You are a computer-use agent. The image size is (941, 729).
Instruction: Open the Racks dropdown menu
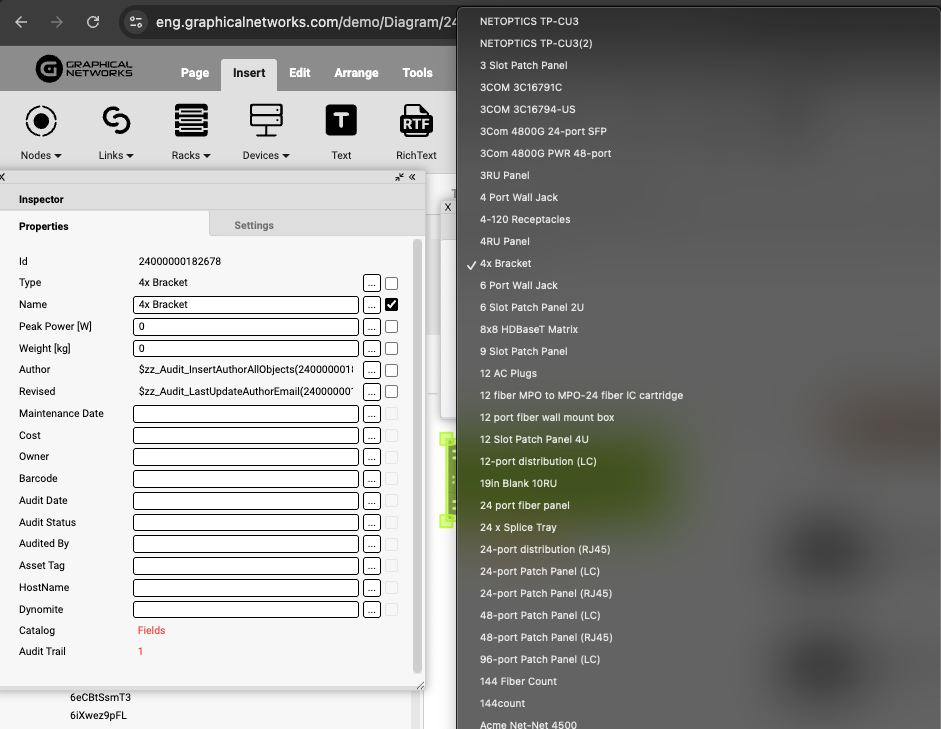[x=206, y=156]
